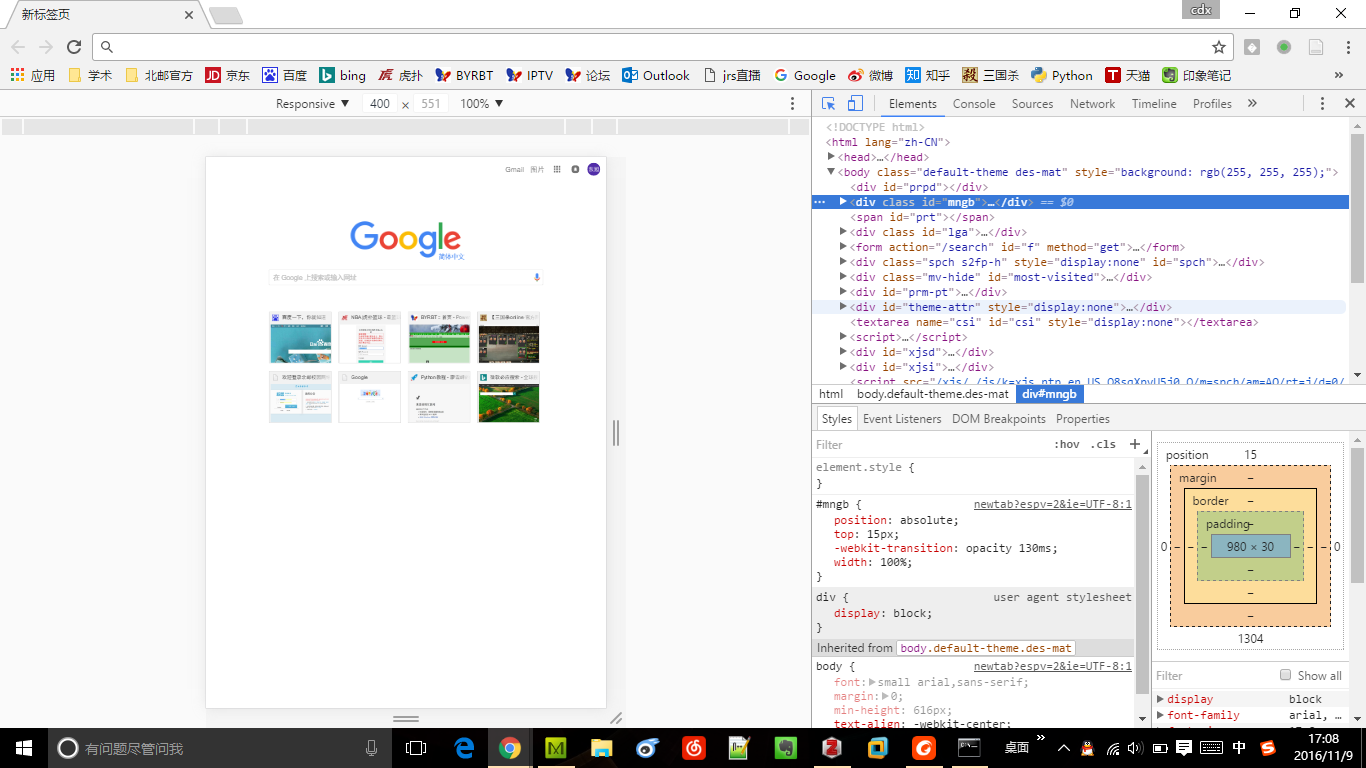The width and height of the screenshot is (1366, 768).
Task: Toggle the :hov element state panel
Action: click(x=1067, y=445)
